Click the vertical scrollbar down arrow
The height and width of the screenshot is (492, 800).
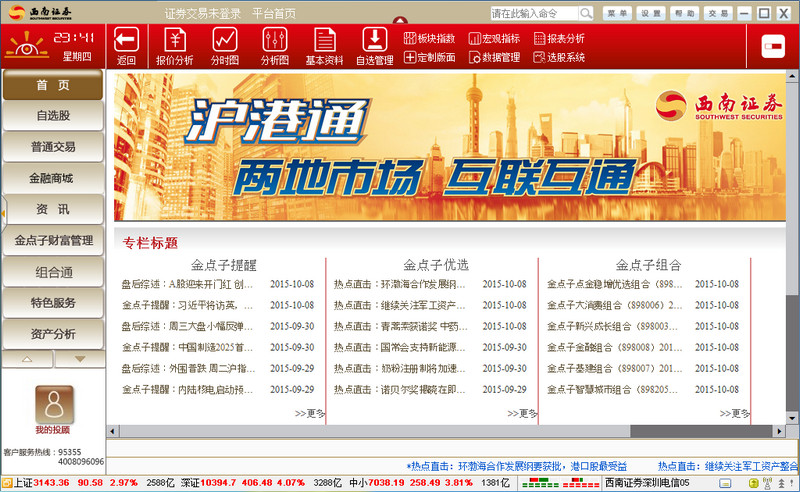(792, 419)
